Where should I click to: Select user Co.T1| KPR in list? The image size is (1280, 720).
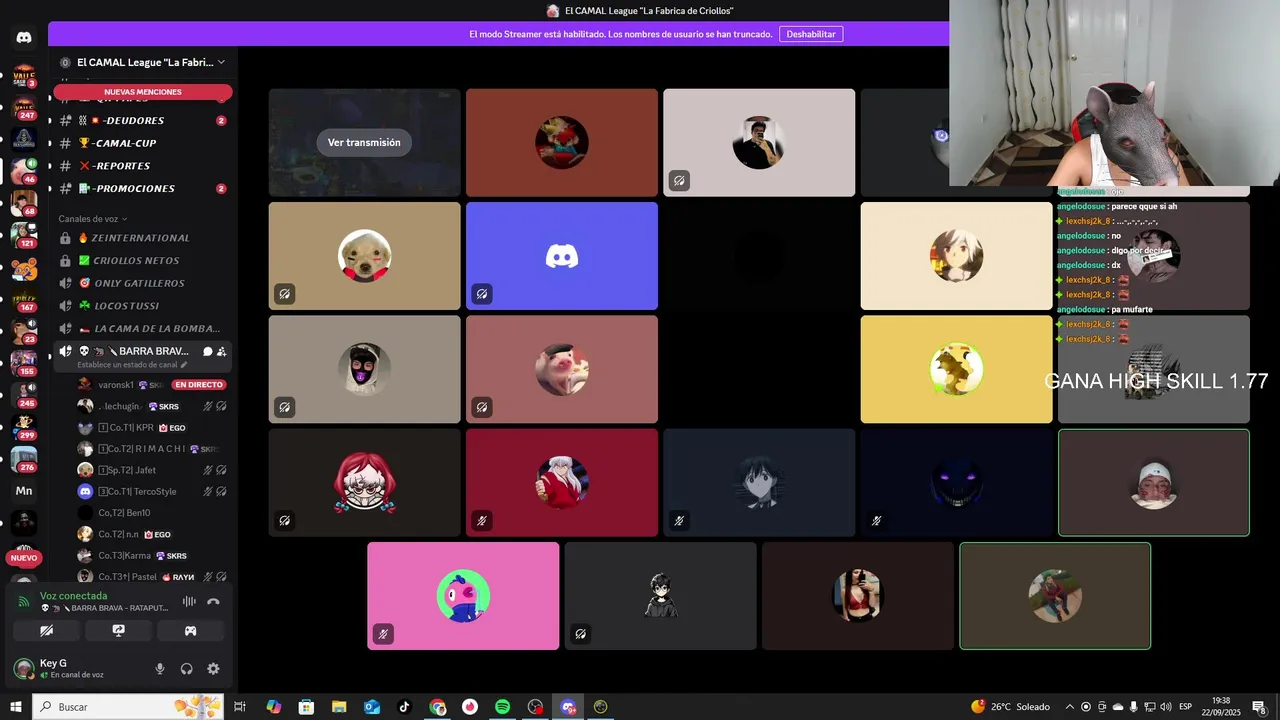pyautogui.click(x=153, y=427)
